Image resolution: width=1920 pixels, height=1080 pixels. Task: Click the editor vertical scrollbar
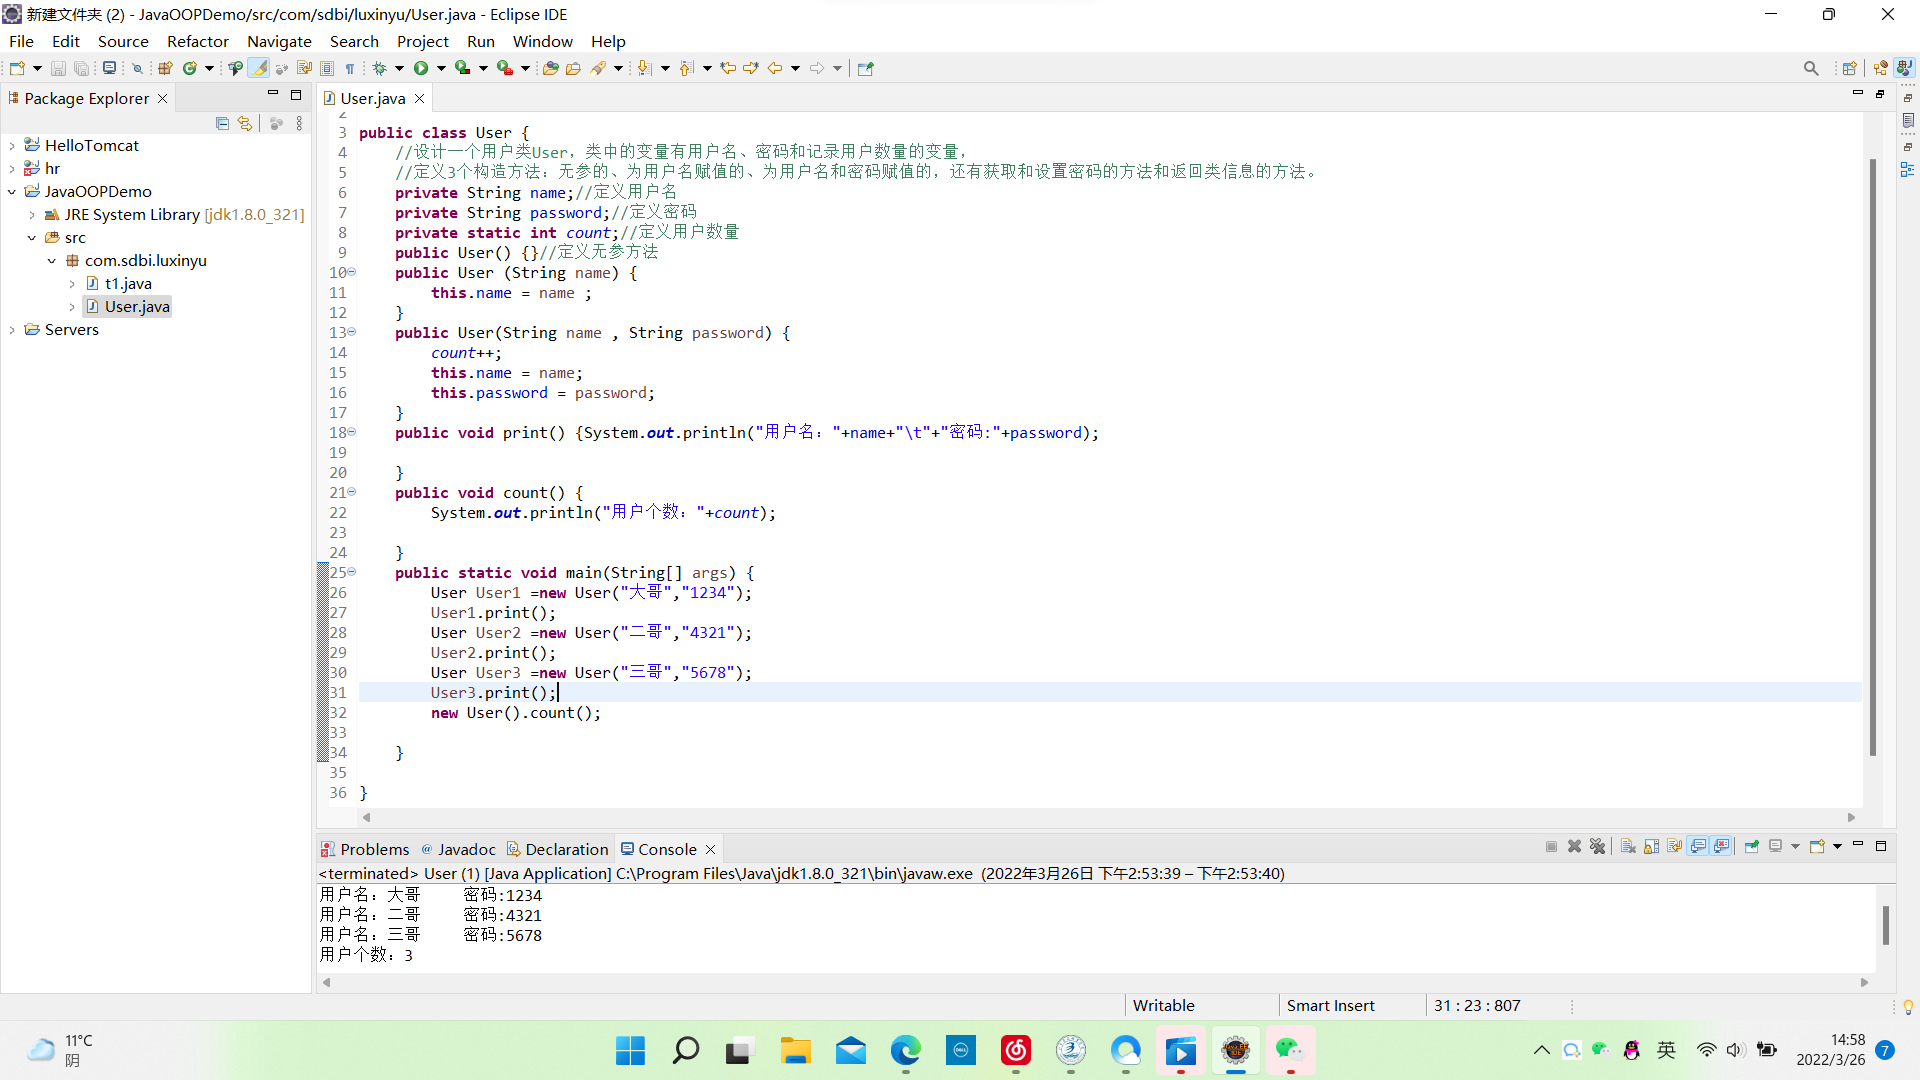(x=1872, y=456)
